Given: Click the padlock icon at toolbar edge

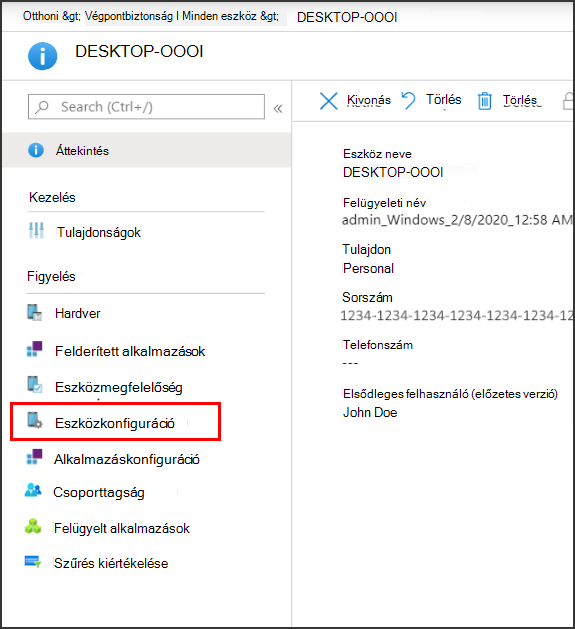Looking at the screenshot, I should click(x=568, y=101).
